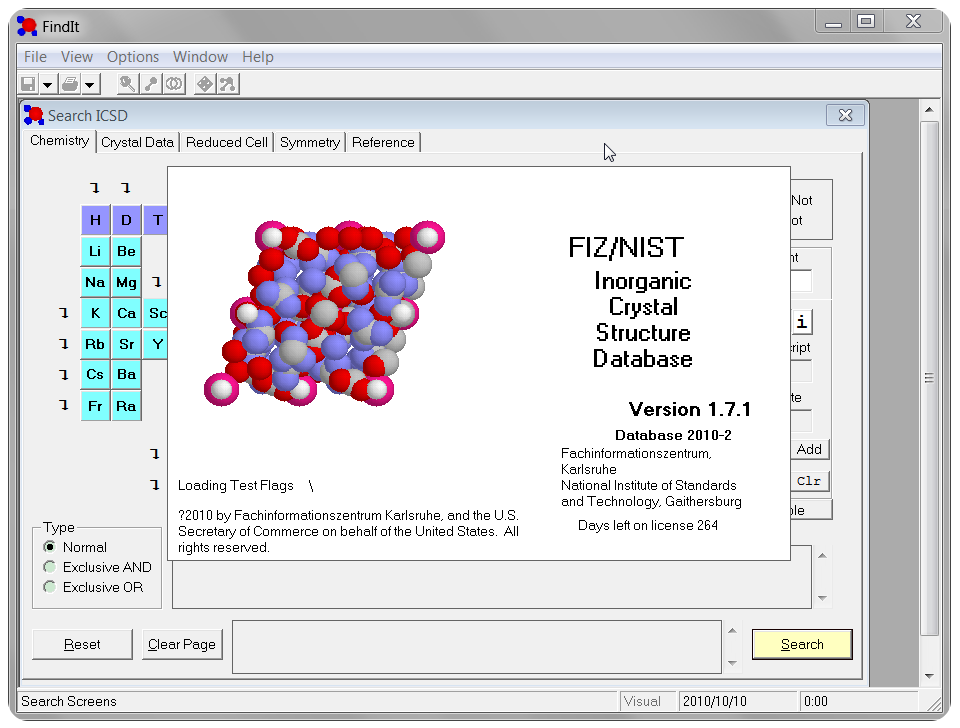Click the row selector mark left of K
960x728 pixels.
click(64, 313)
